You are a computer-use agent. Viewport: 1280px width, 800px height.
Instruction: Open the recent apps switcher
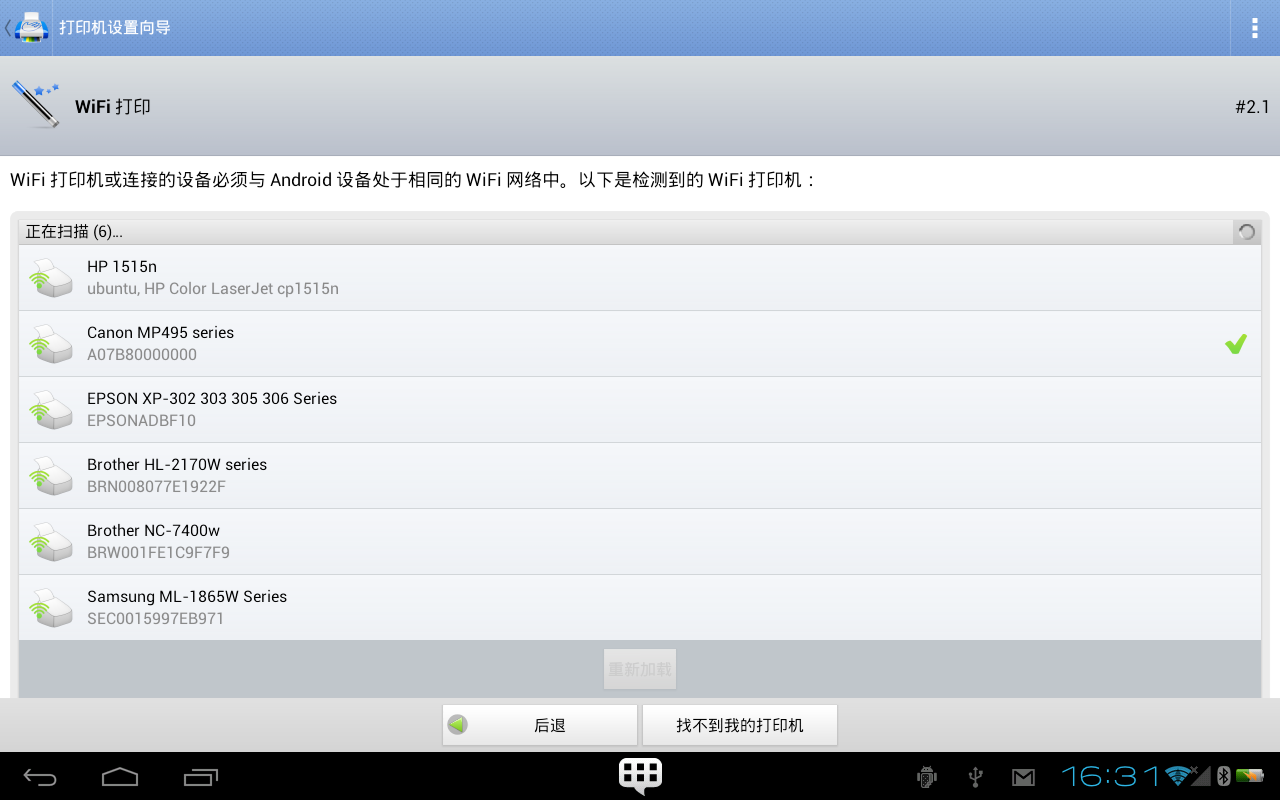coord(200,777)
